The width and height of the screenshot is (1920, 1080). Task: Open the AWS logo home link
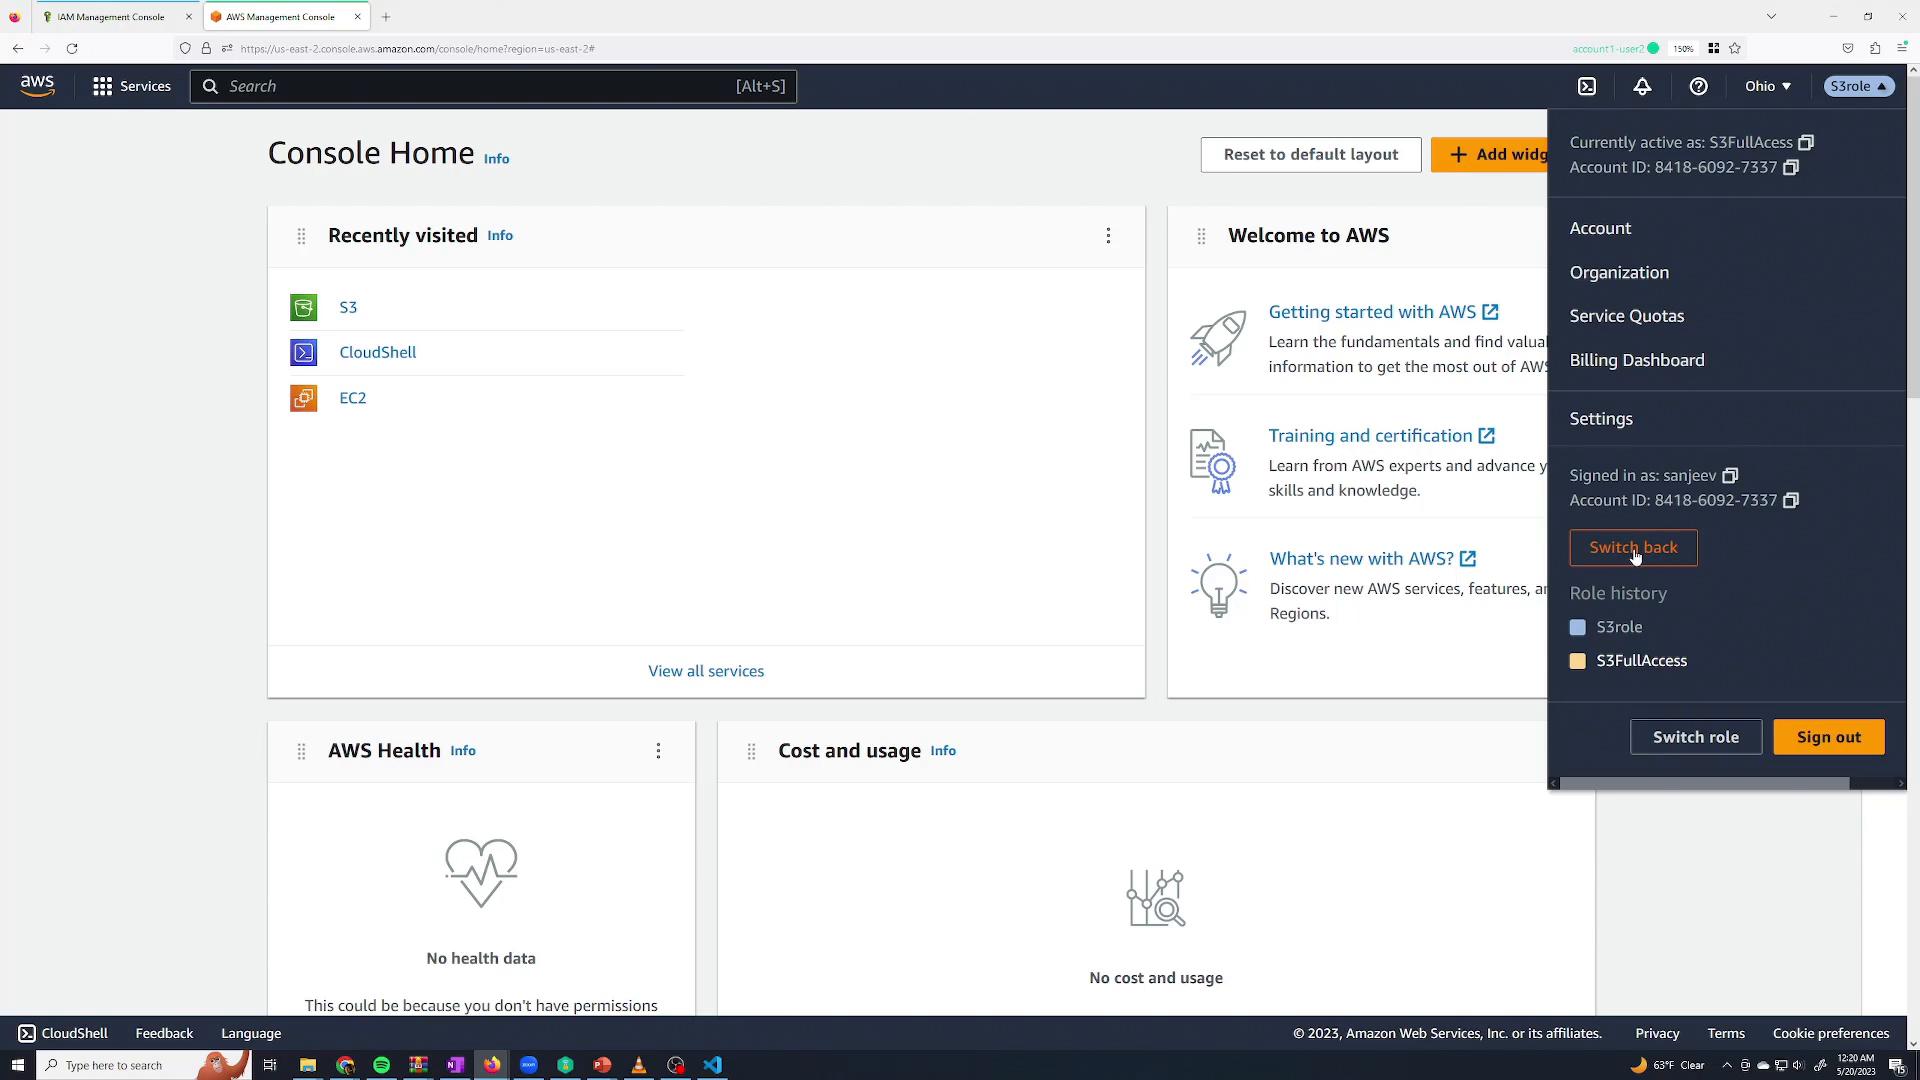coord(37,86)
